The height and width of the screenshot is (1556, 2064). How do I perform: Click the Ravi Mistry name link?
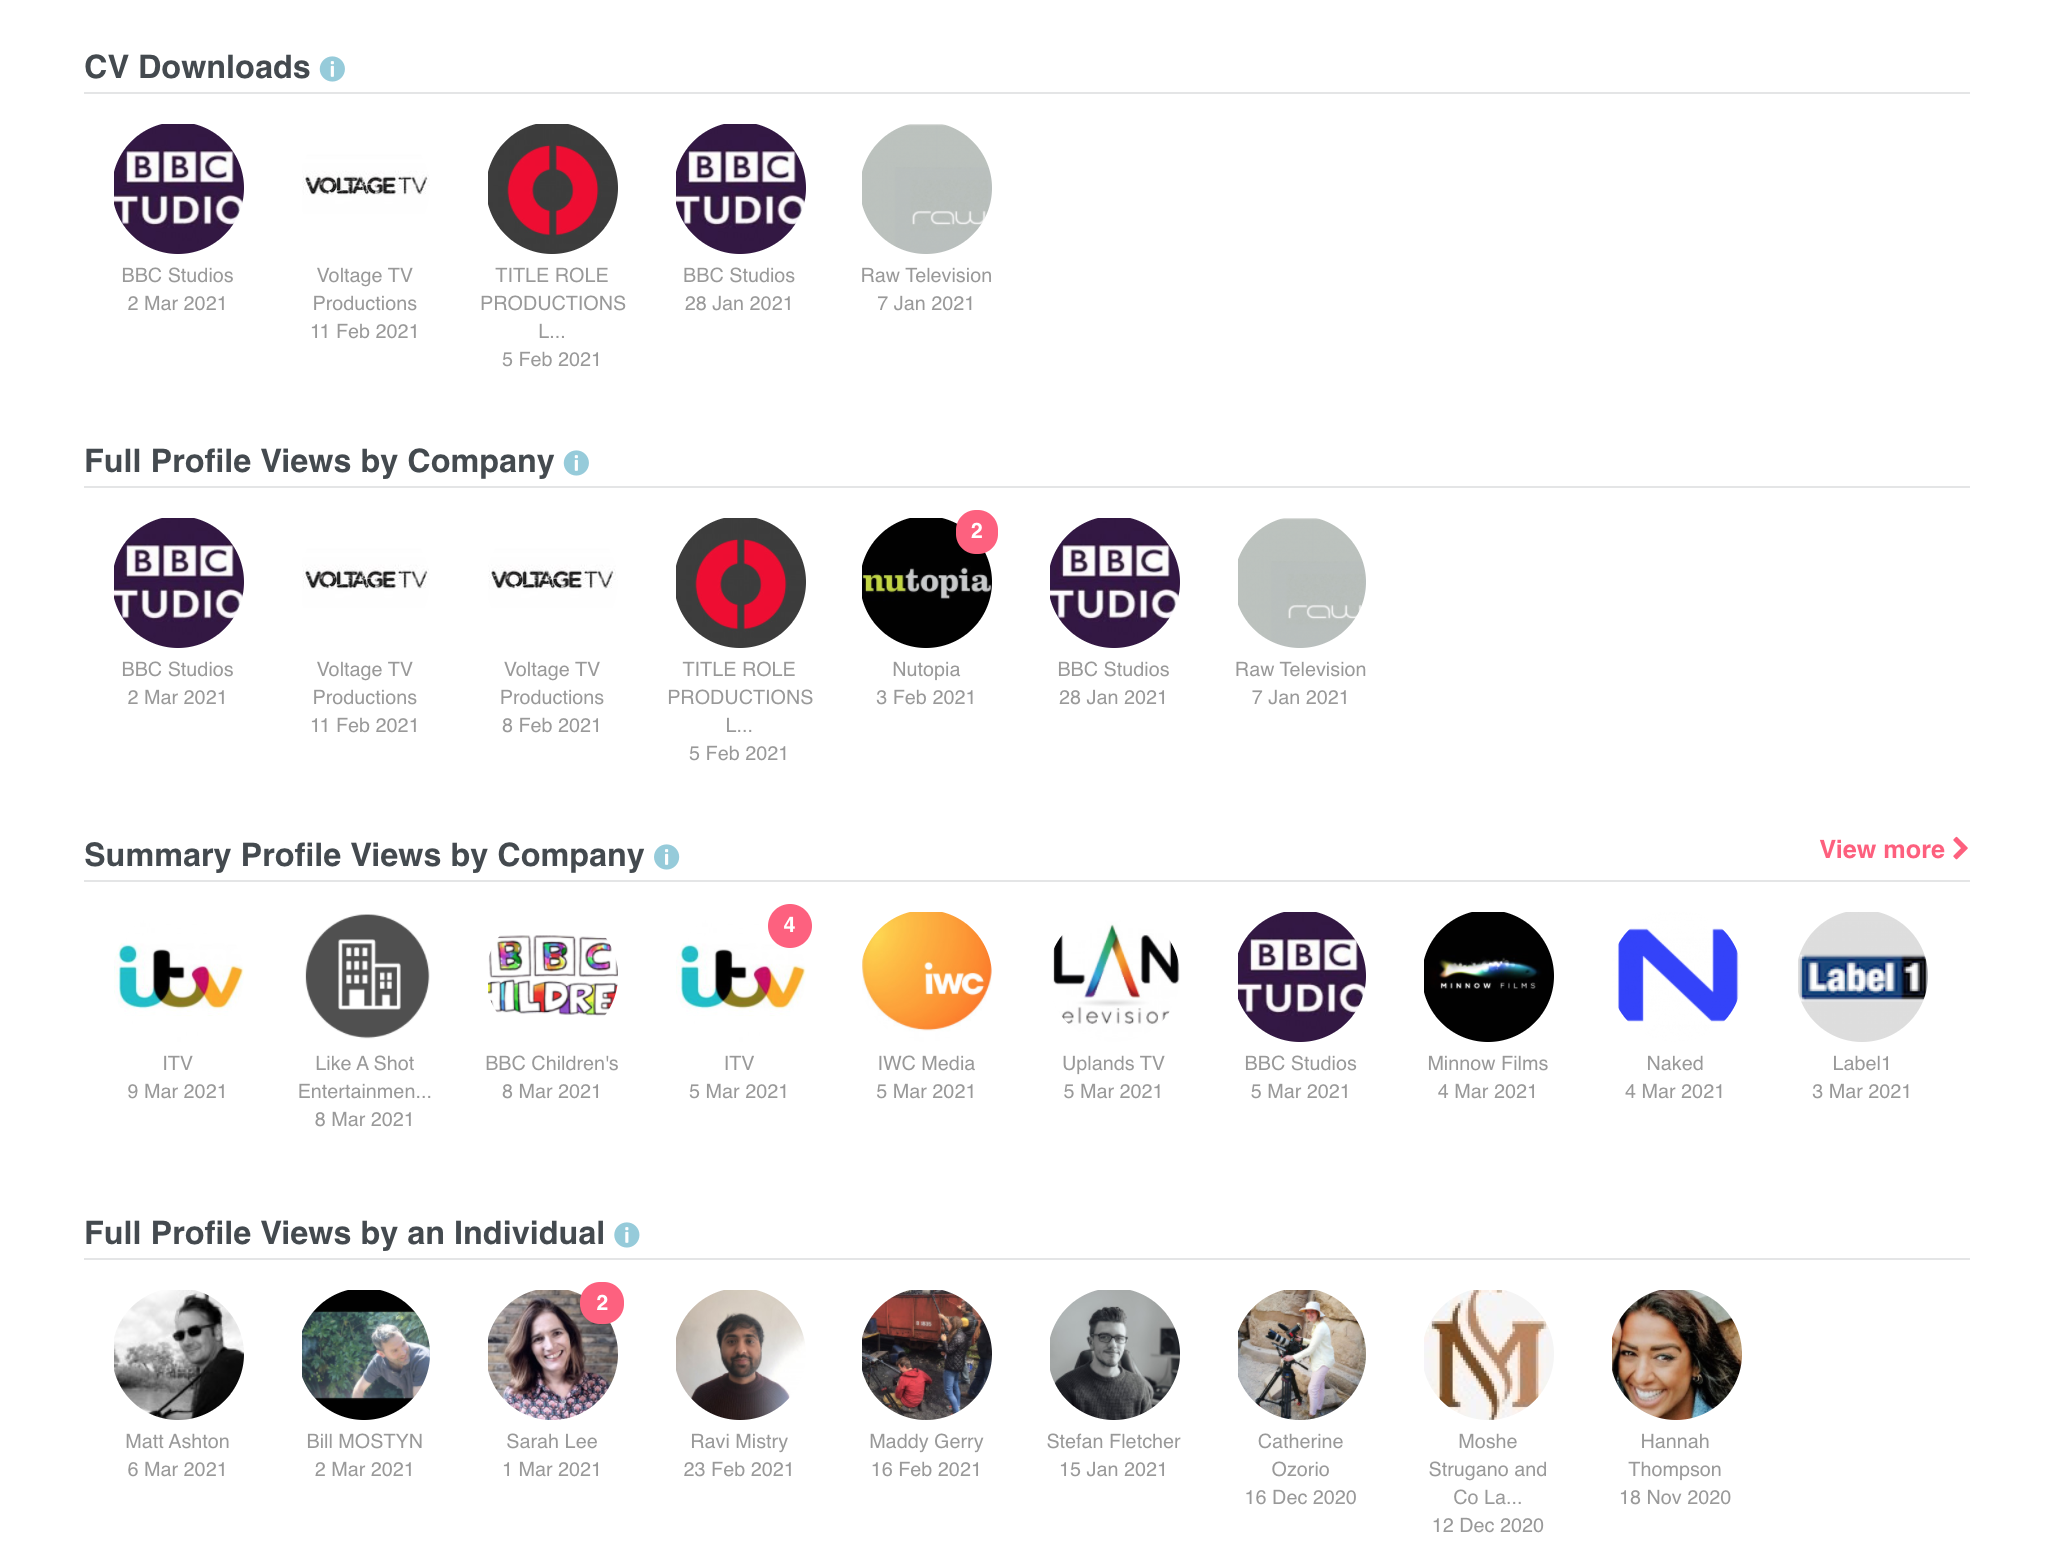[x=739, y=1441]
